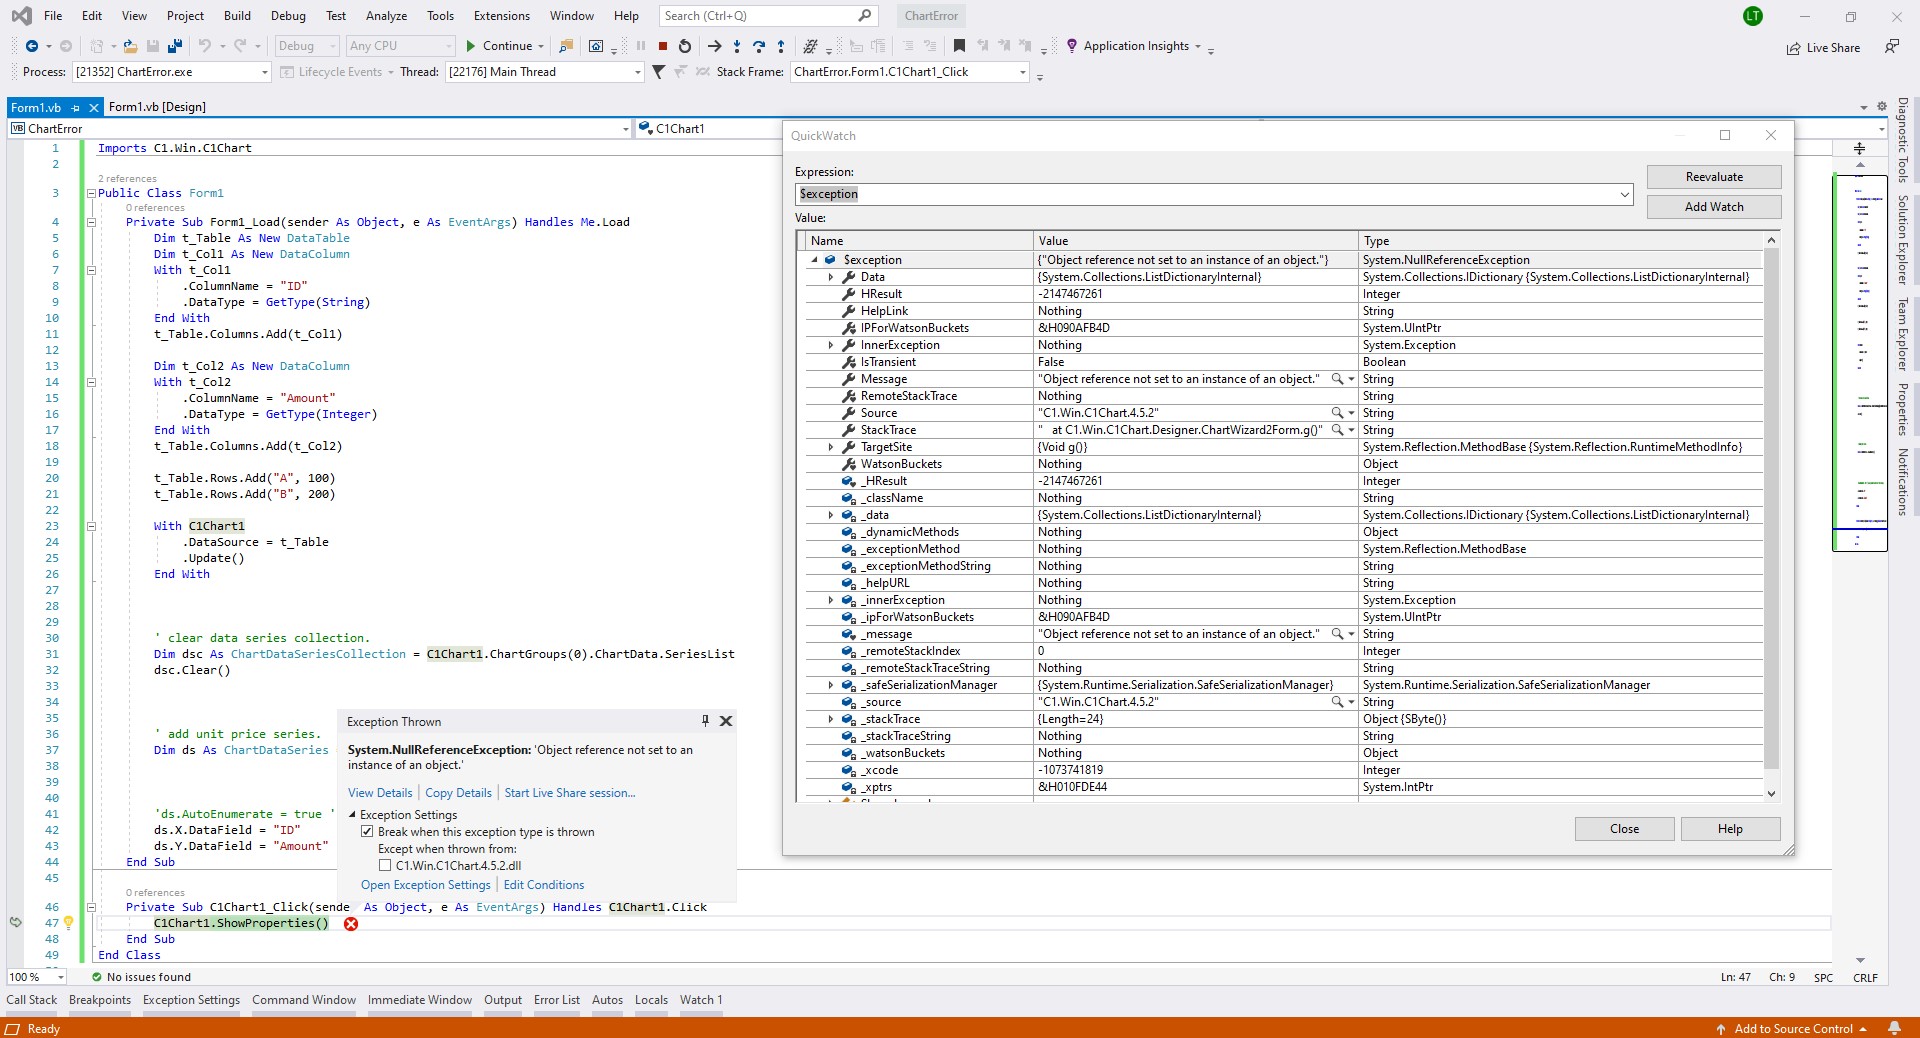Viewport: 1920px width, 1038px height.
Task: Open the Process dropdown
Action: (264, 72)
